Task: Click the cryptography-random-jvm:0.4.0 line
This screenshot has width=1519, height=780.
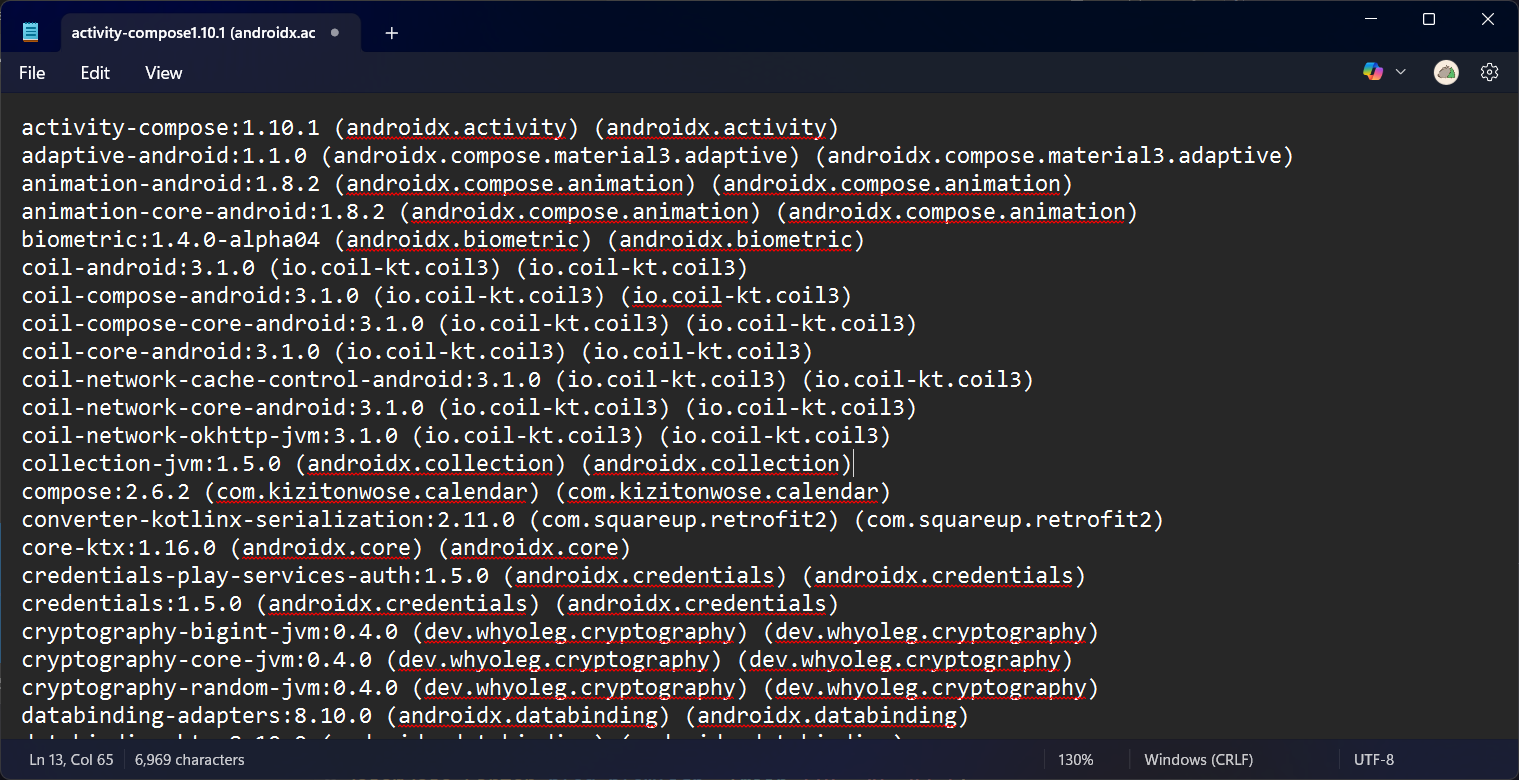Action: pos(560,688)
